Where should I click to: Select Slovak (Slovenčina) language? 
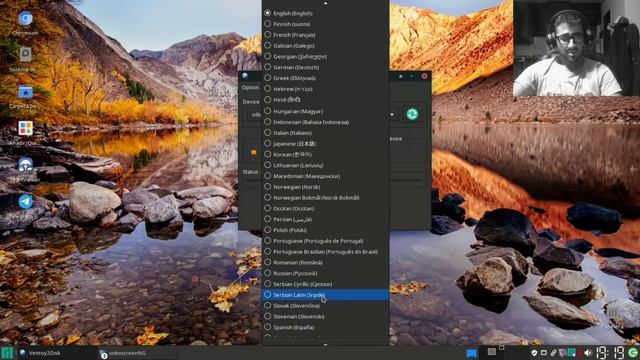[x=325, y=305]
